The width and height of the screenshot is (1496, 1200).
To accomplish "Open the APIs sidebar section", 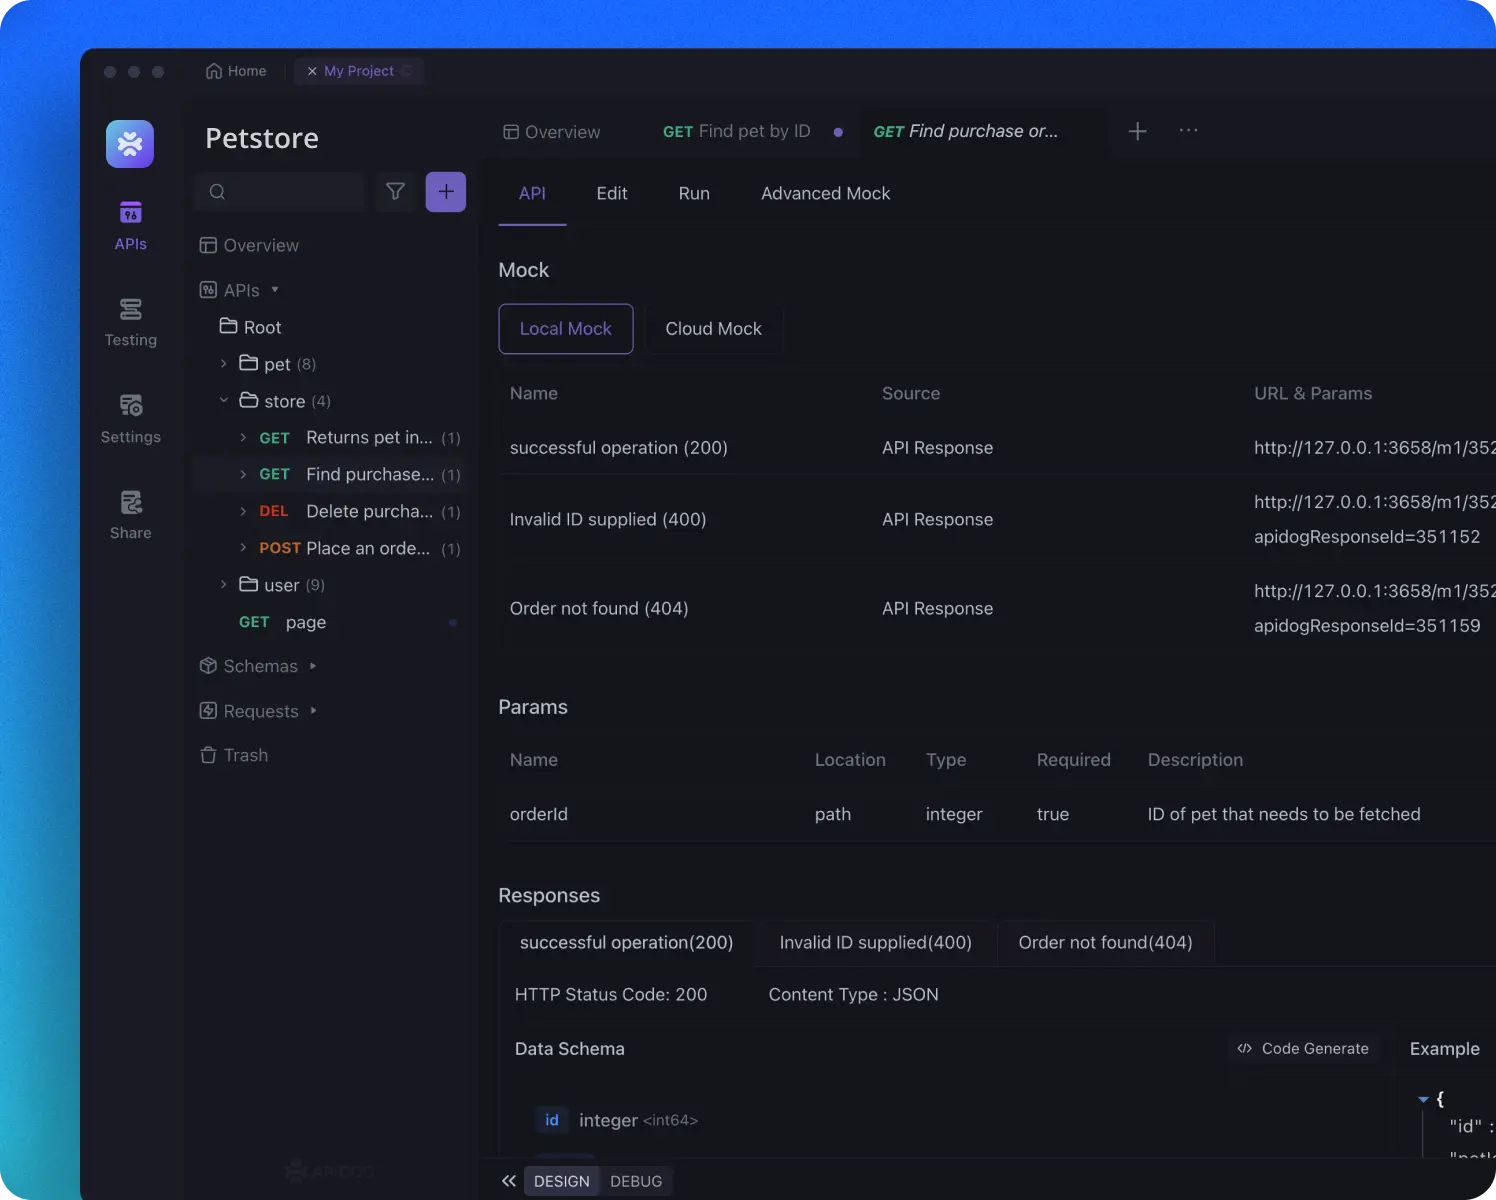I will pos(130,226).
